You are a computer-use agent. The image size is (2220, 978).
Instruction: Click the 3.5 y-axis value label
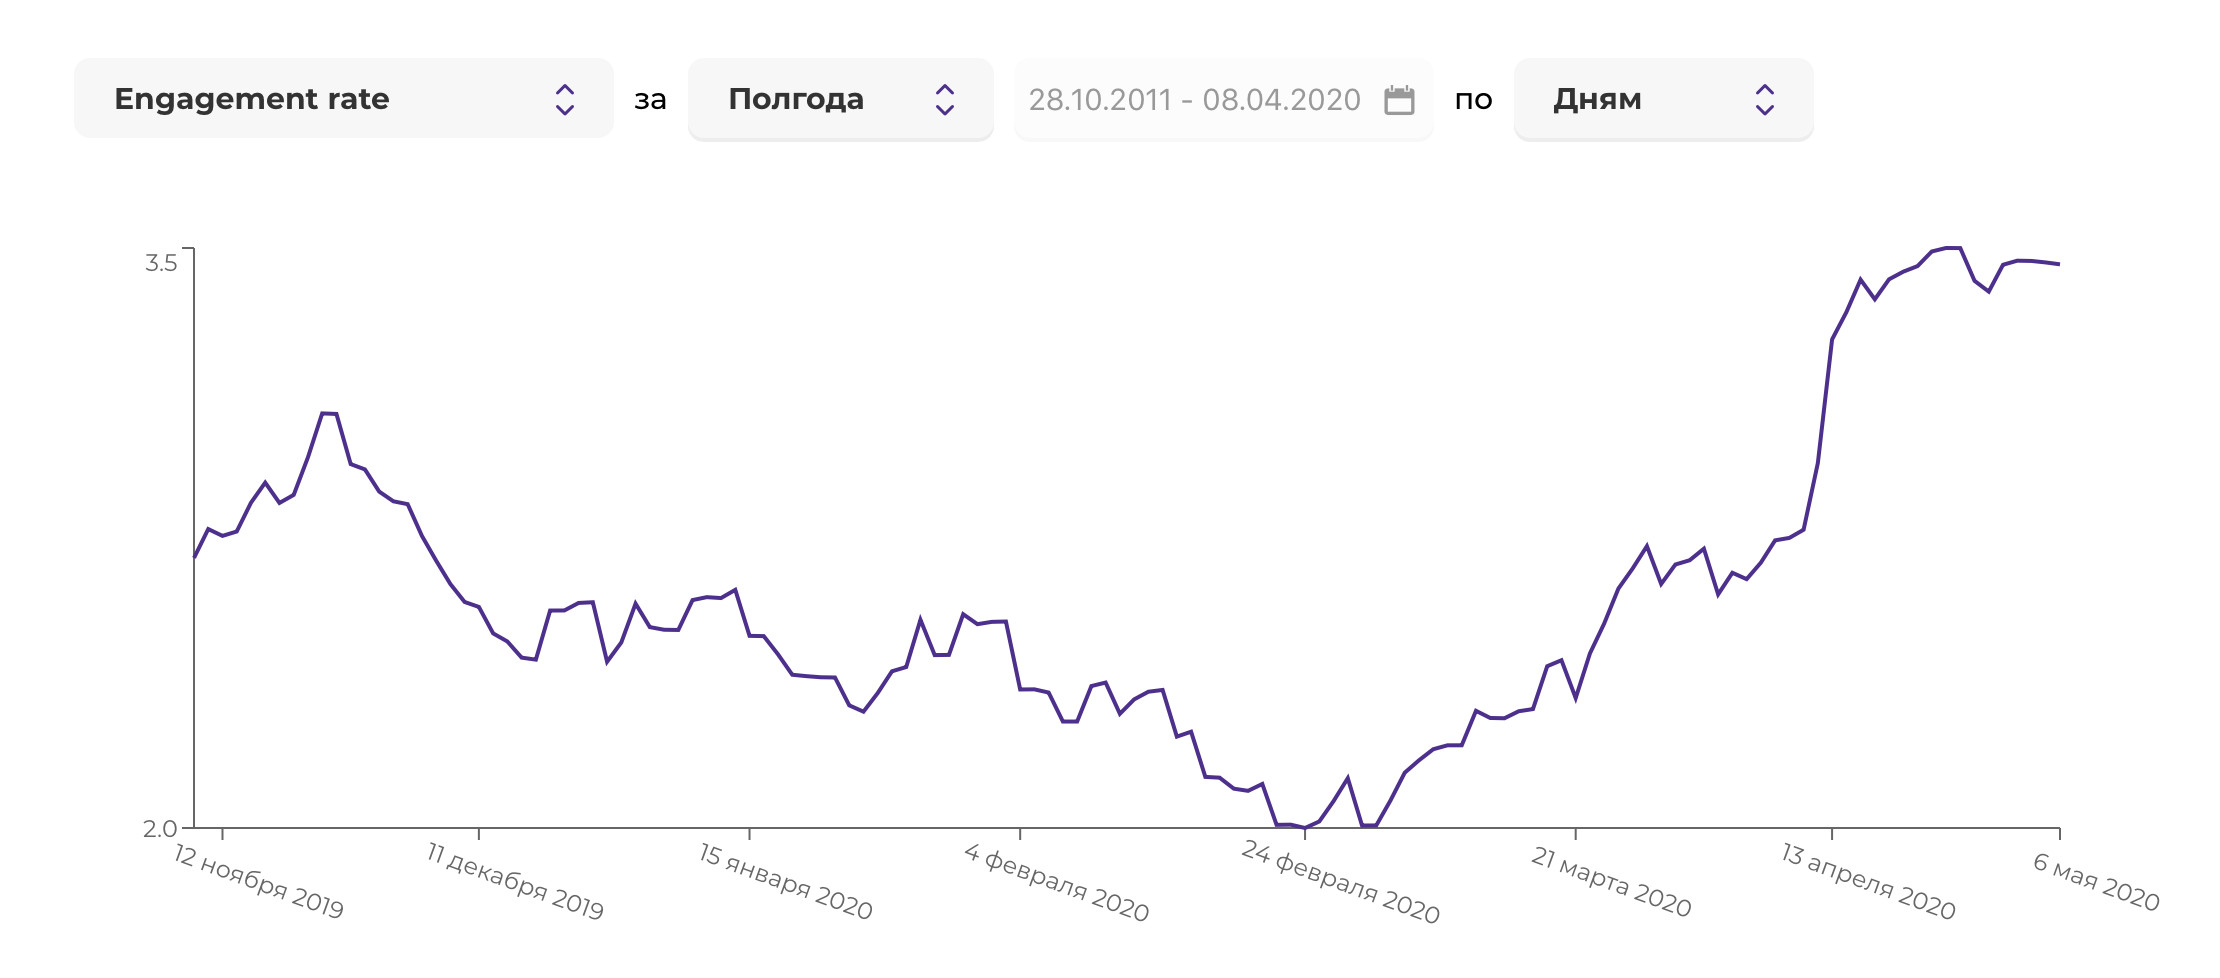[161, 263]
